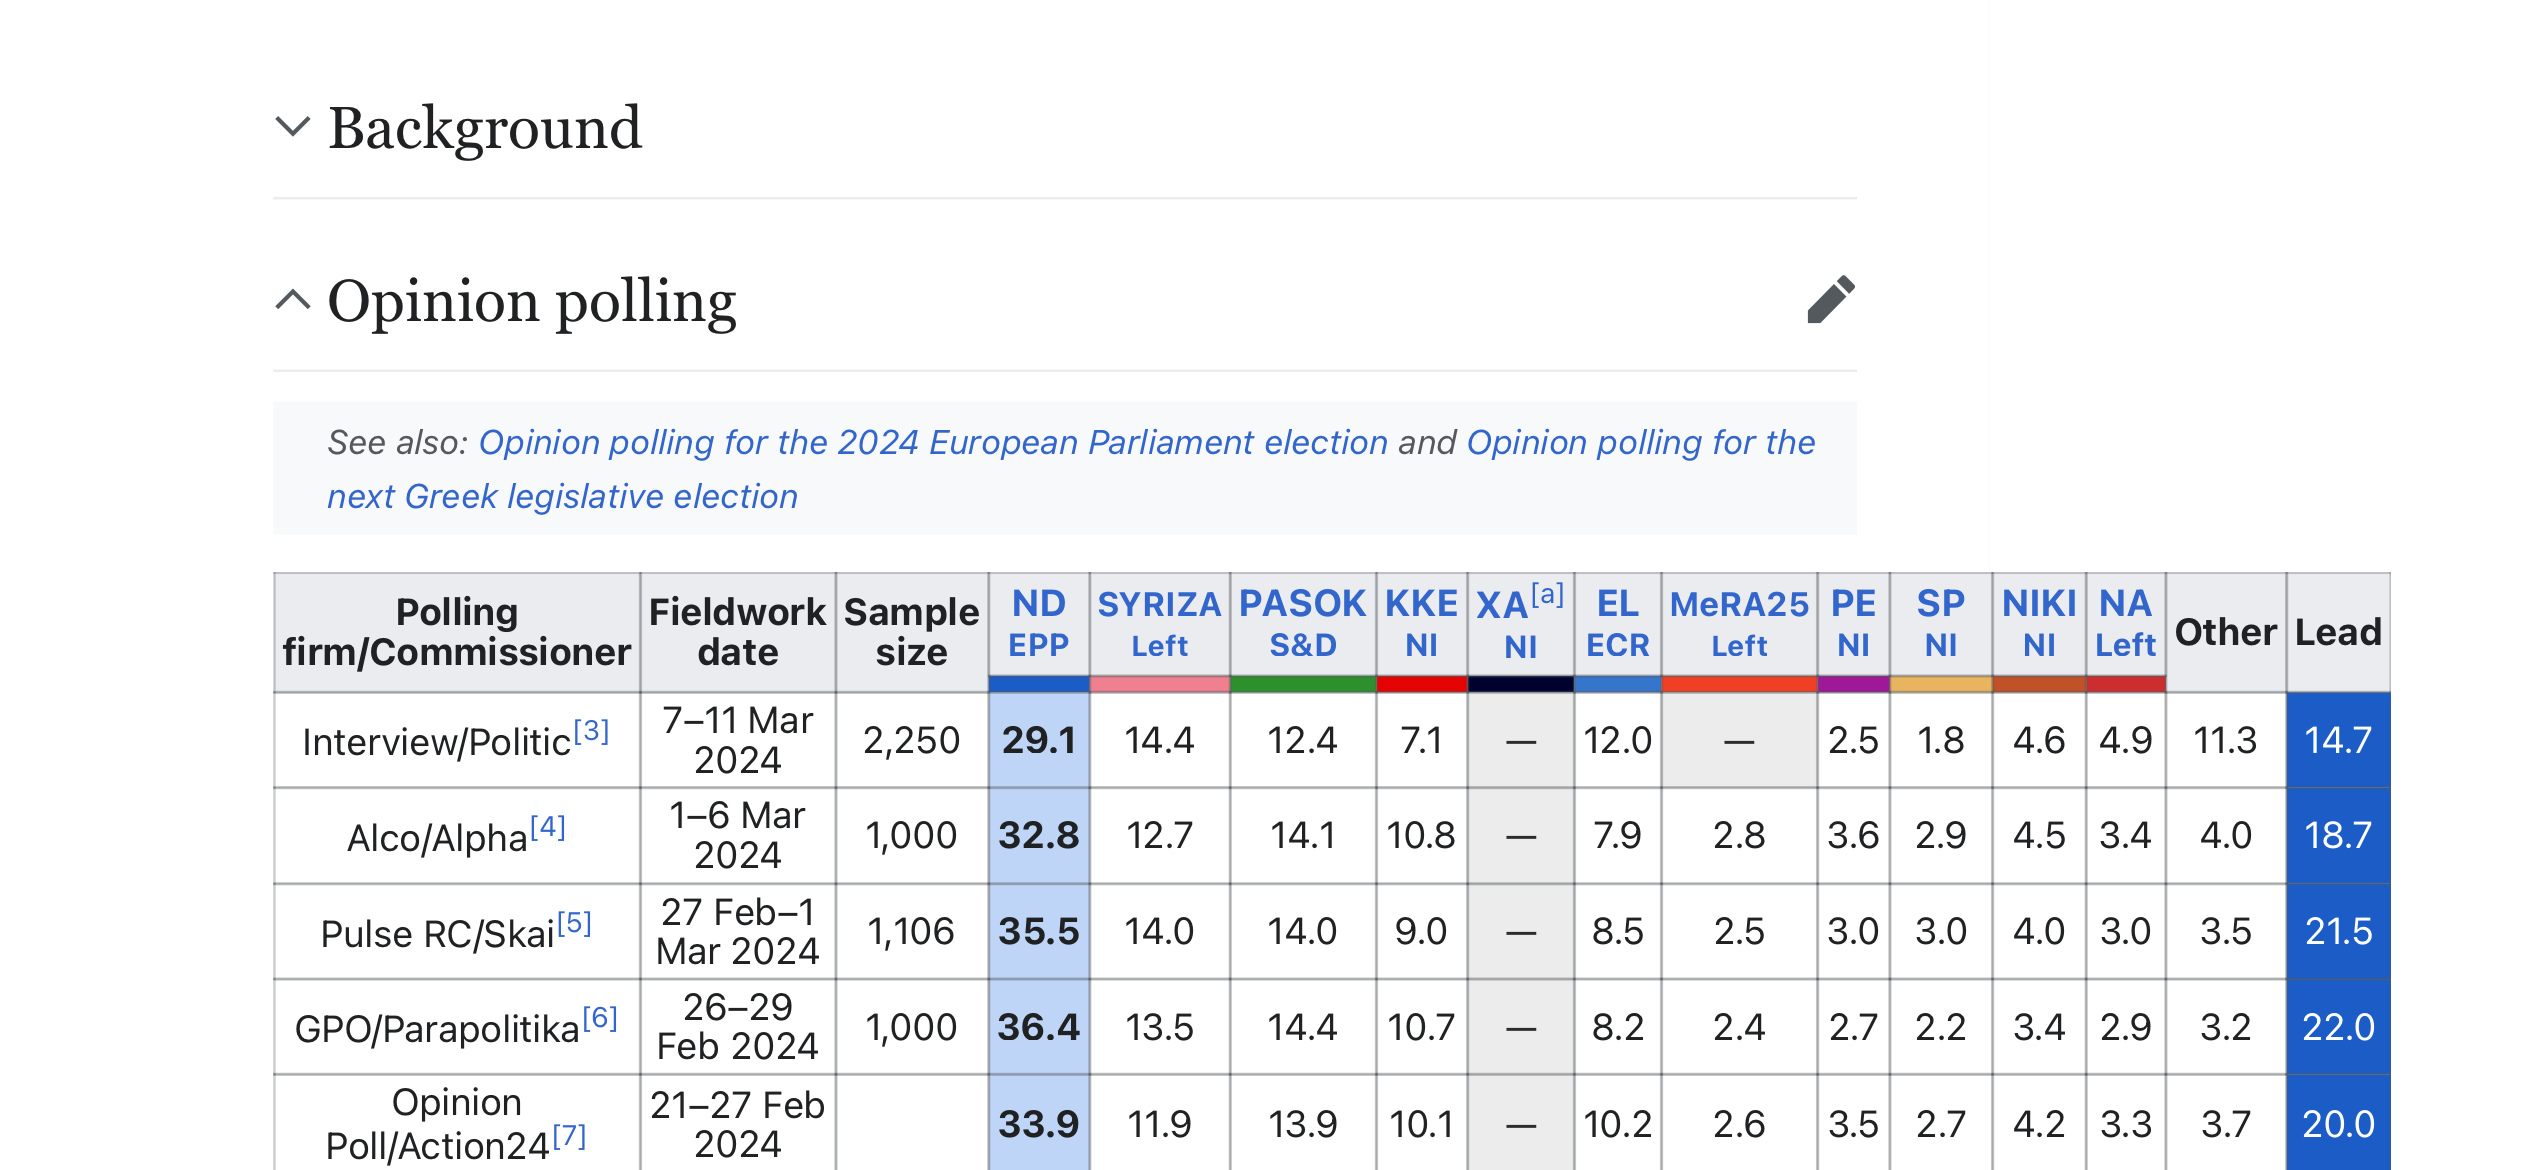Viewport: 2532px width, 1170px height.
Task: Open the Background section heading
Action: (484, 128)
